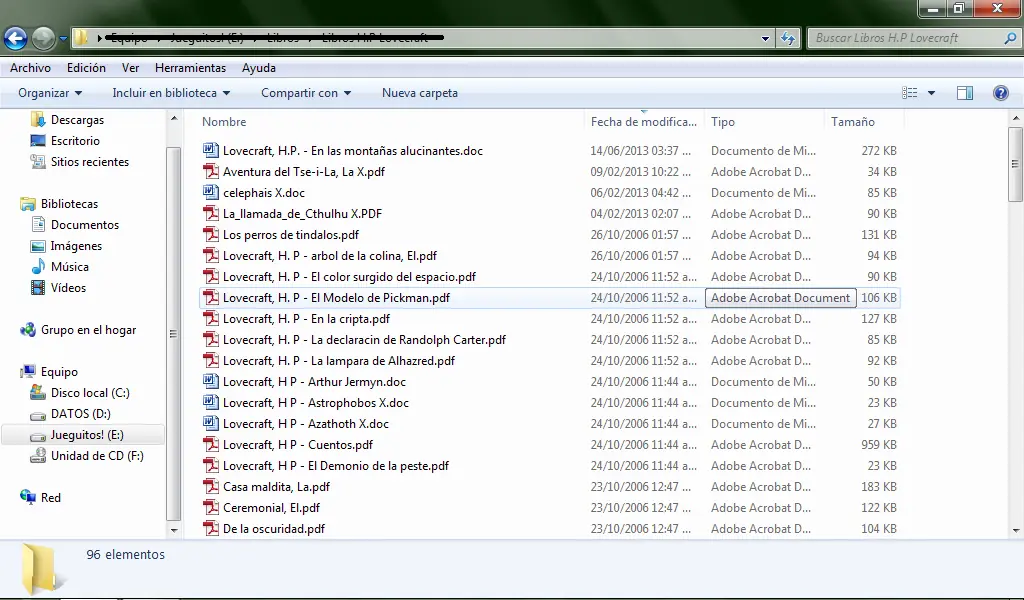
Task: Open the recent pages dropdown beside Forward
Action: tap(63, 39)
